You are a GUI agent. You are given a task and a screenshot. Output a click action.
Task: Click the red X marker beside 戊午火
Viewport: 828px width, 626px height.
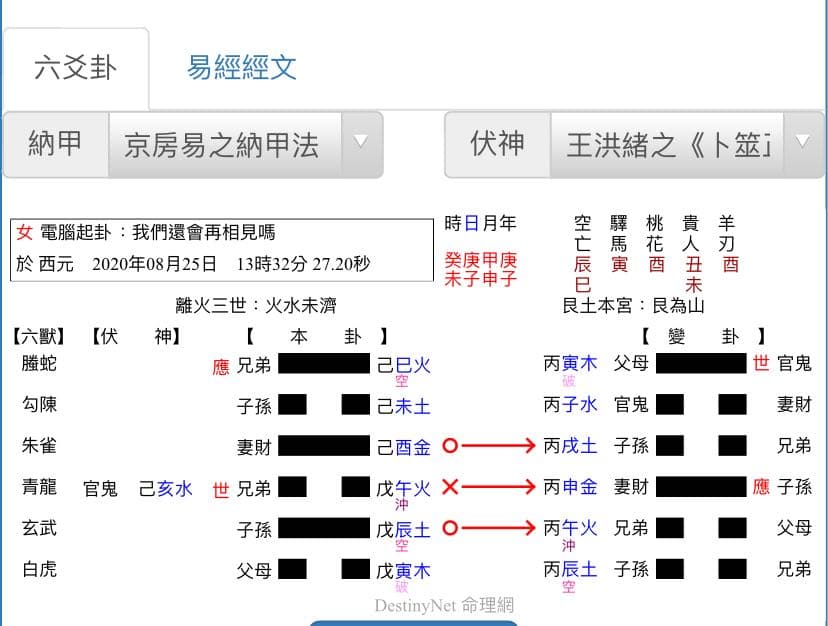450,487
